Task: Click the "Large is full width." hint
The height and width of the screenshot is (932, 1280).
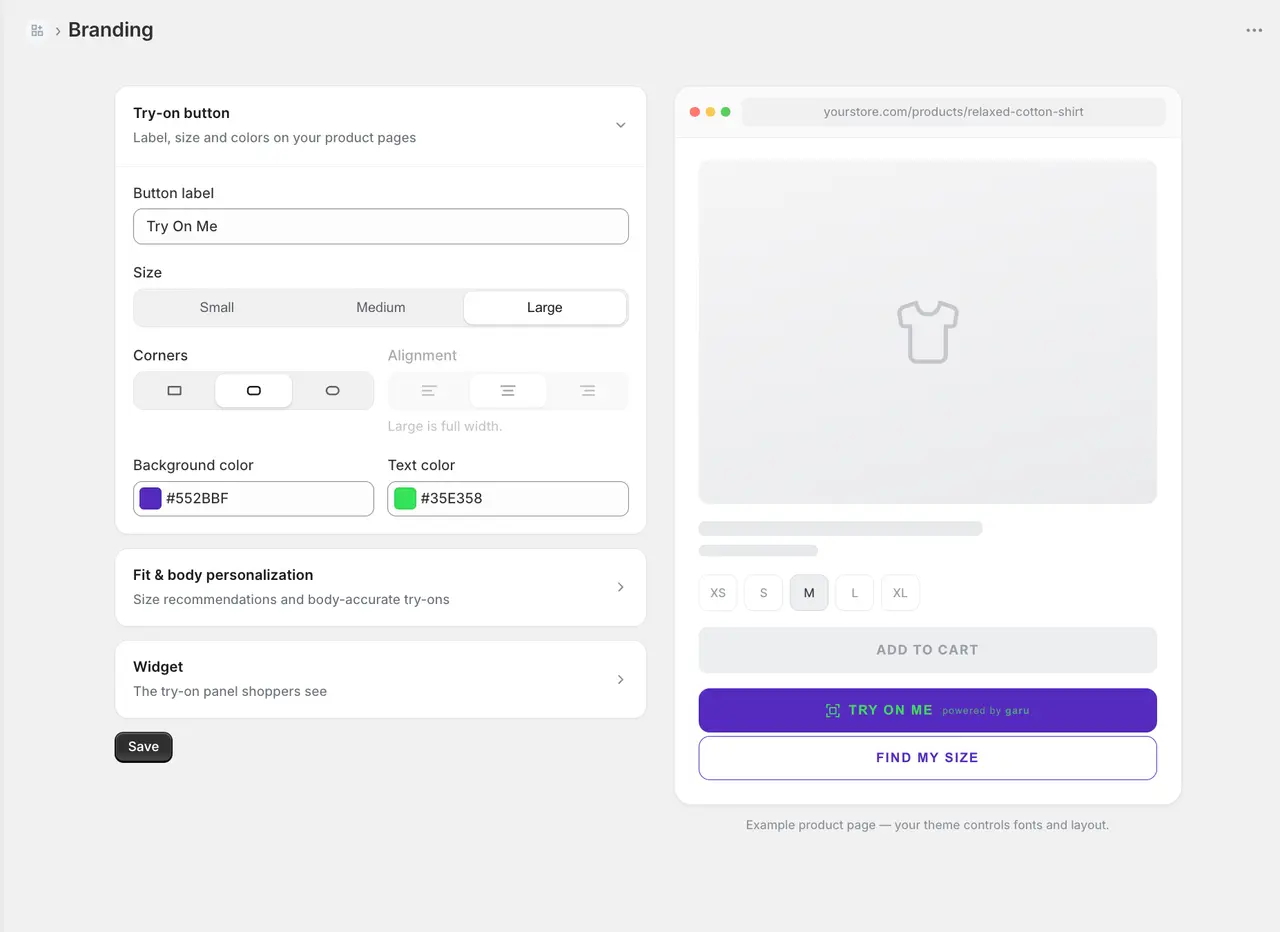Action: point(445,426)
